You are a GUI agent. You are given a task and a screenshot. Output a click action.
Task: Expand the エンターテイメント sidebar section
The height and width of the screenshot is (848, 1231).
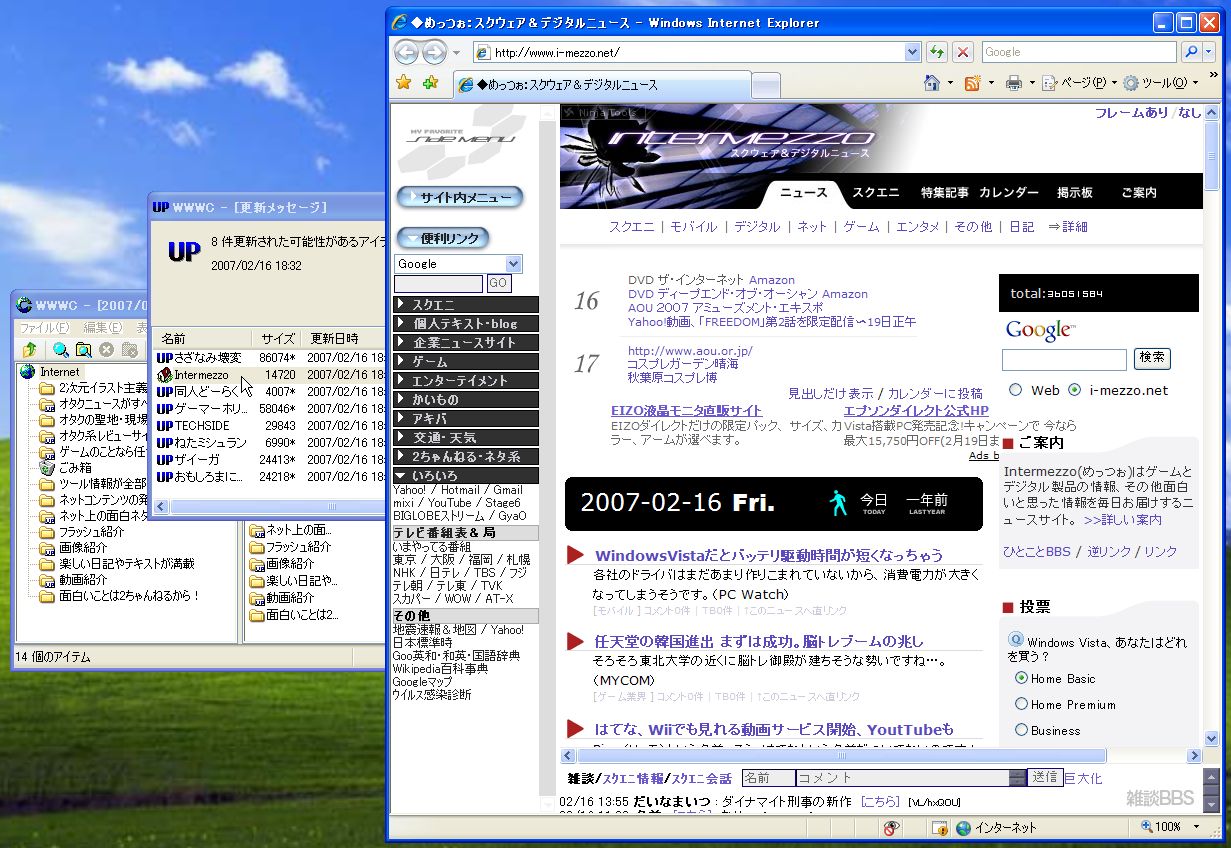click(466, 381)
